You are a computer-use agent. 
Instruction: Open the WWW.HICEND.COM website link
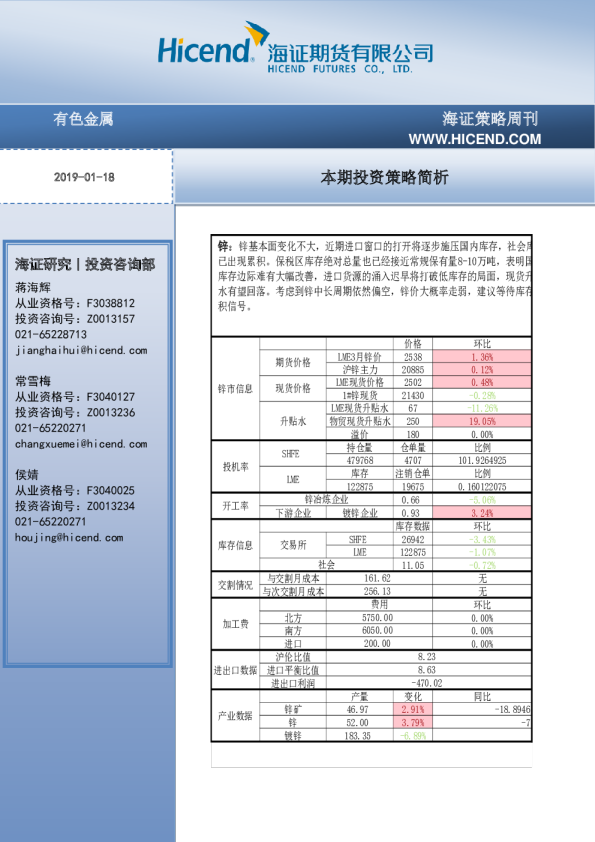coord(475,140)
